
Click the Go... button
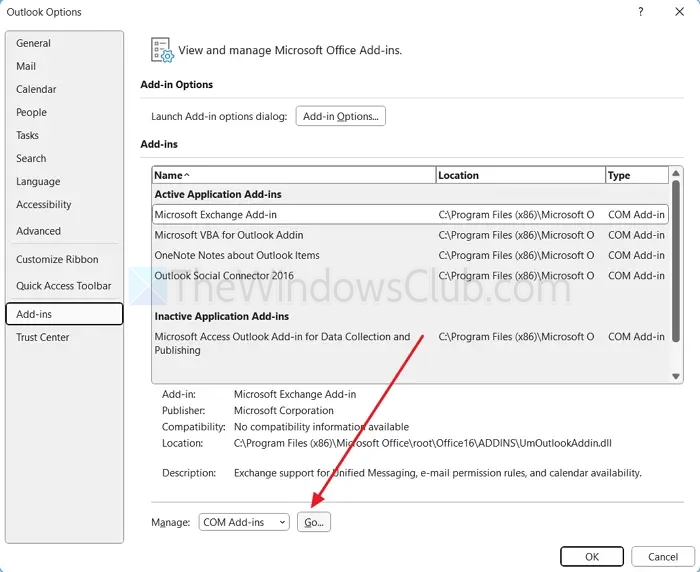pyautogui.click(x=314, y=522)
